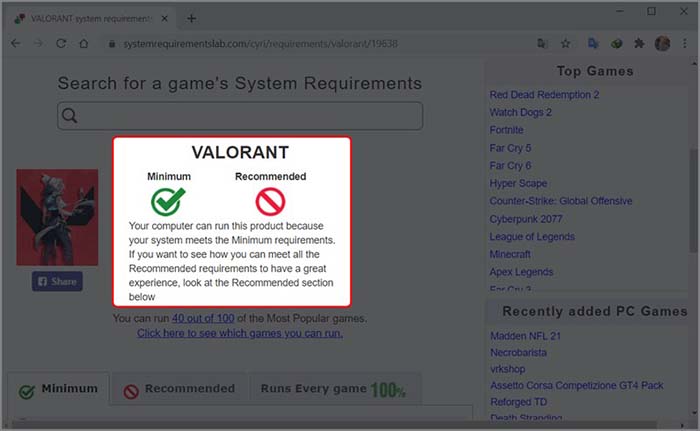Open Red Dead Redemption 2 link

pyautogui.click(x=544, y=95)
